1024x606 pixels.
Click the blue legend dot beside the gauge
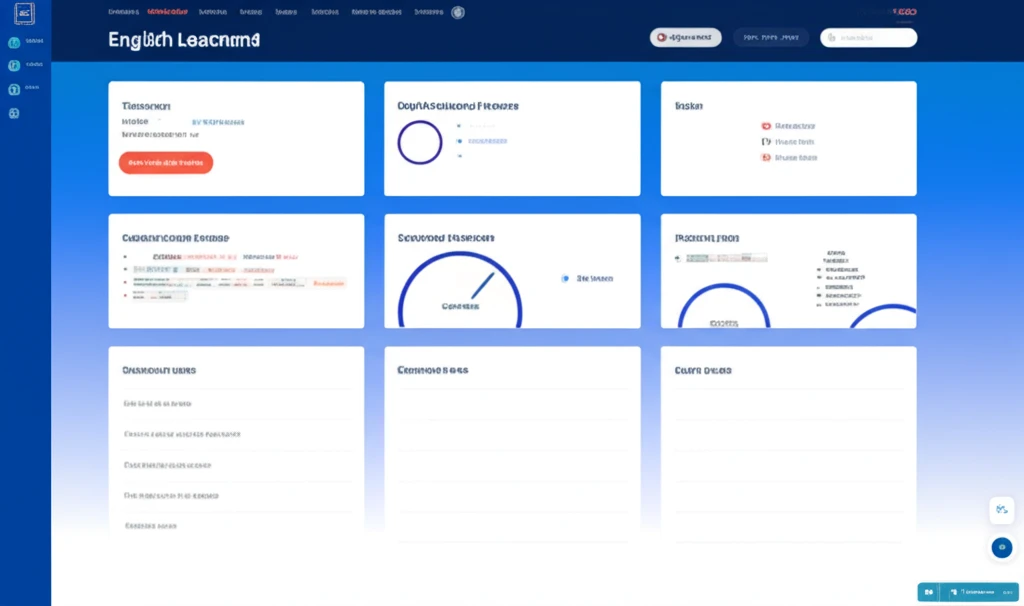pos(565,278)
